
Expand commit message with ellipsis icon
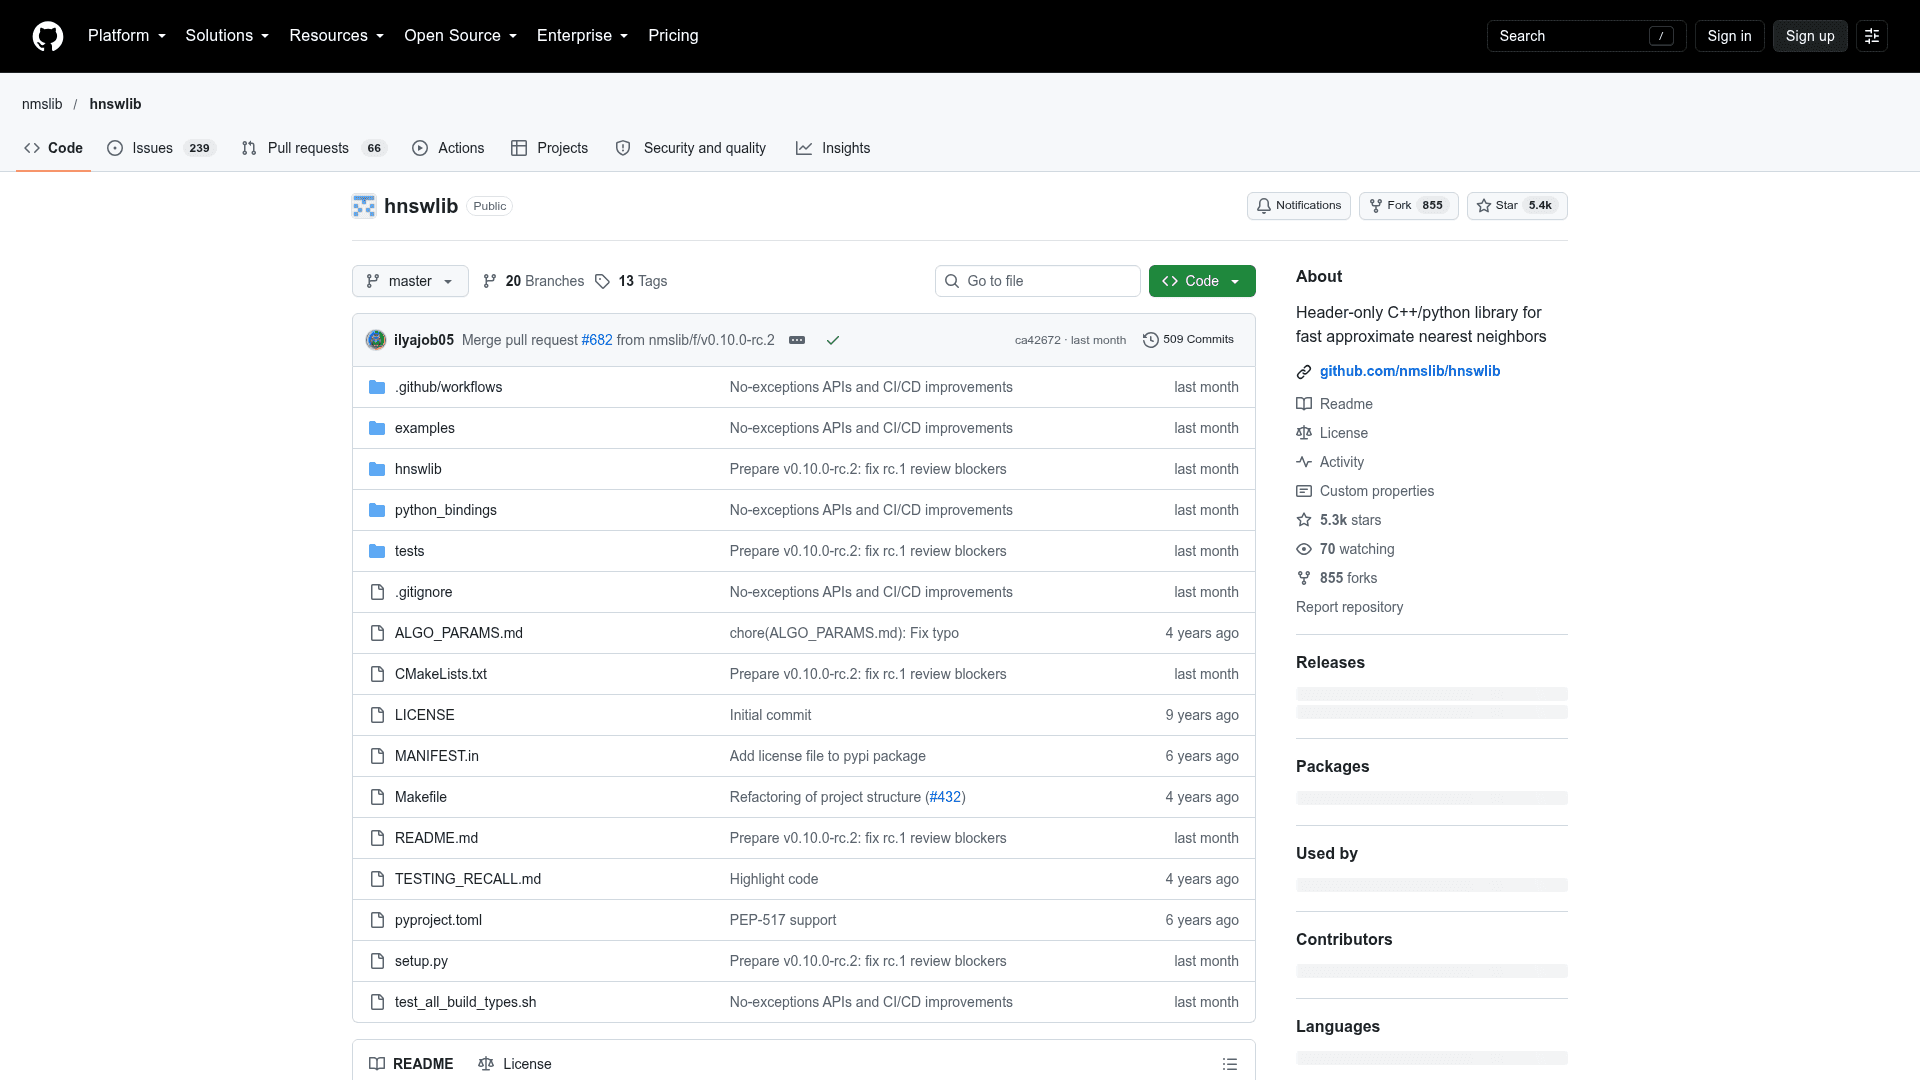point(797,340)
